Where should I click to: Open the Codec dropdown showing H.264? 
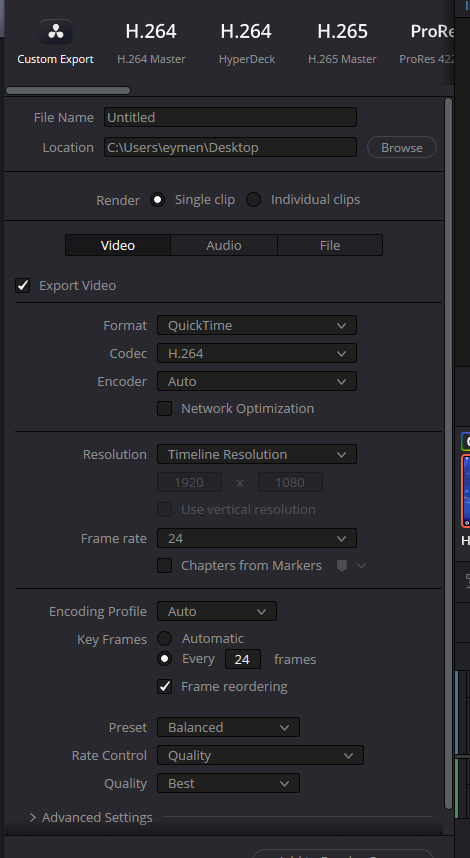(x=257, y=353)
